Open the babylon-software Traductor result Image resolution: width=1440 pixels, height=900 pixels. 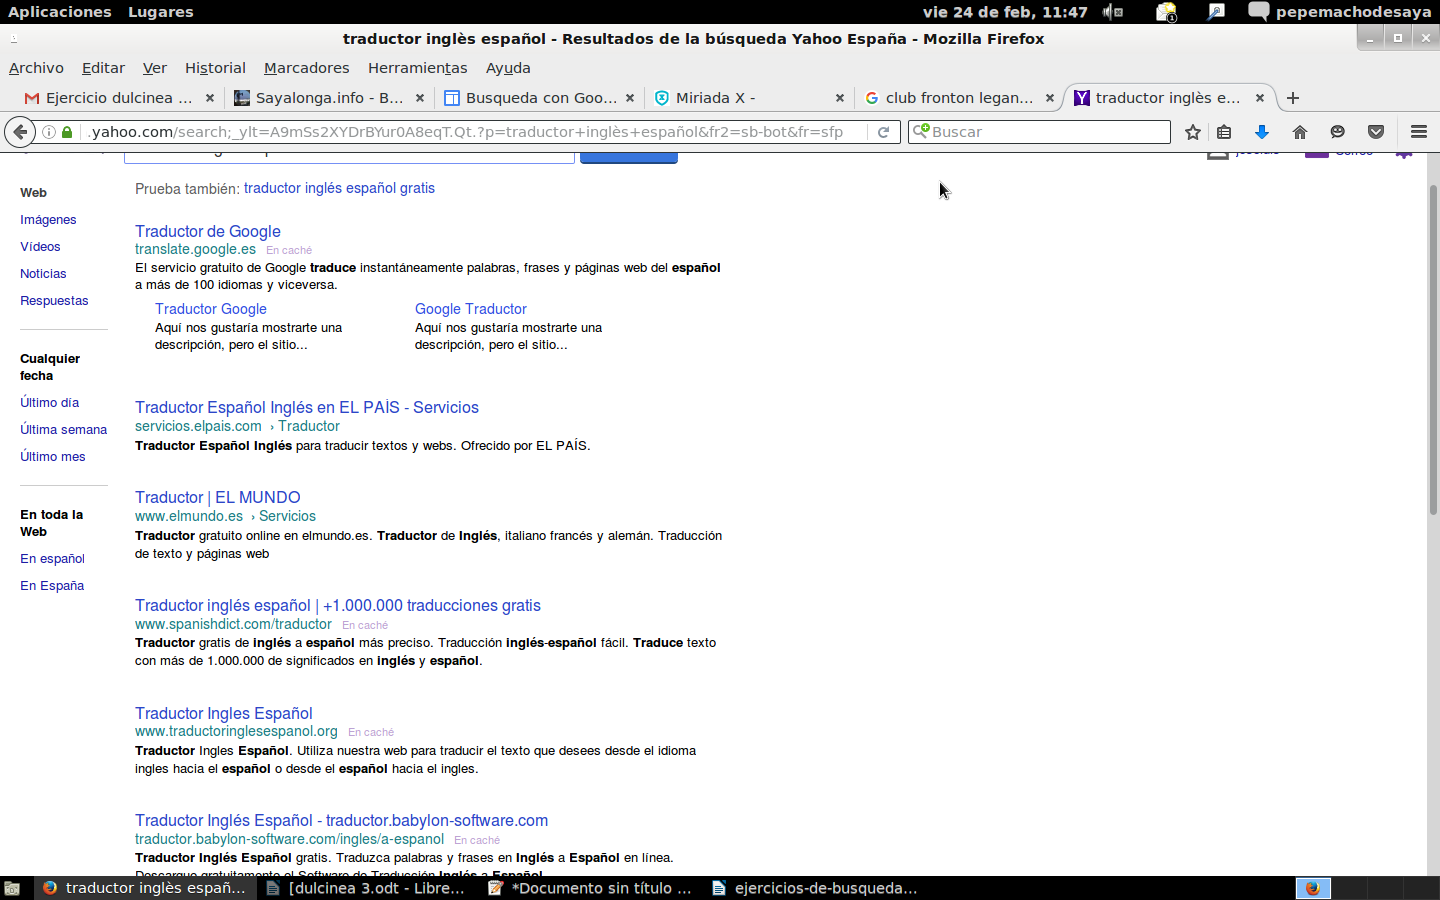341,820
